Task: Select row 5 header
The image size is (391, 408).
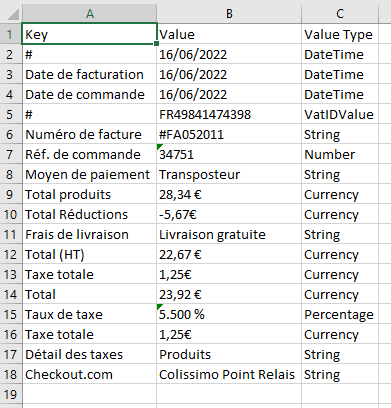Action: (10, 114)
